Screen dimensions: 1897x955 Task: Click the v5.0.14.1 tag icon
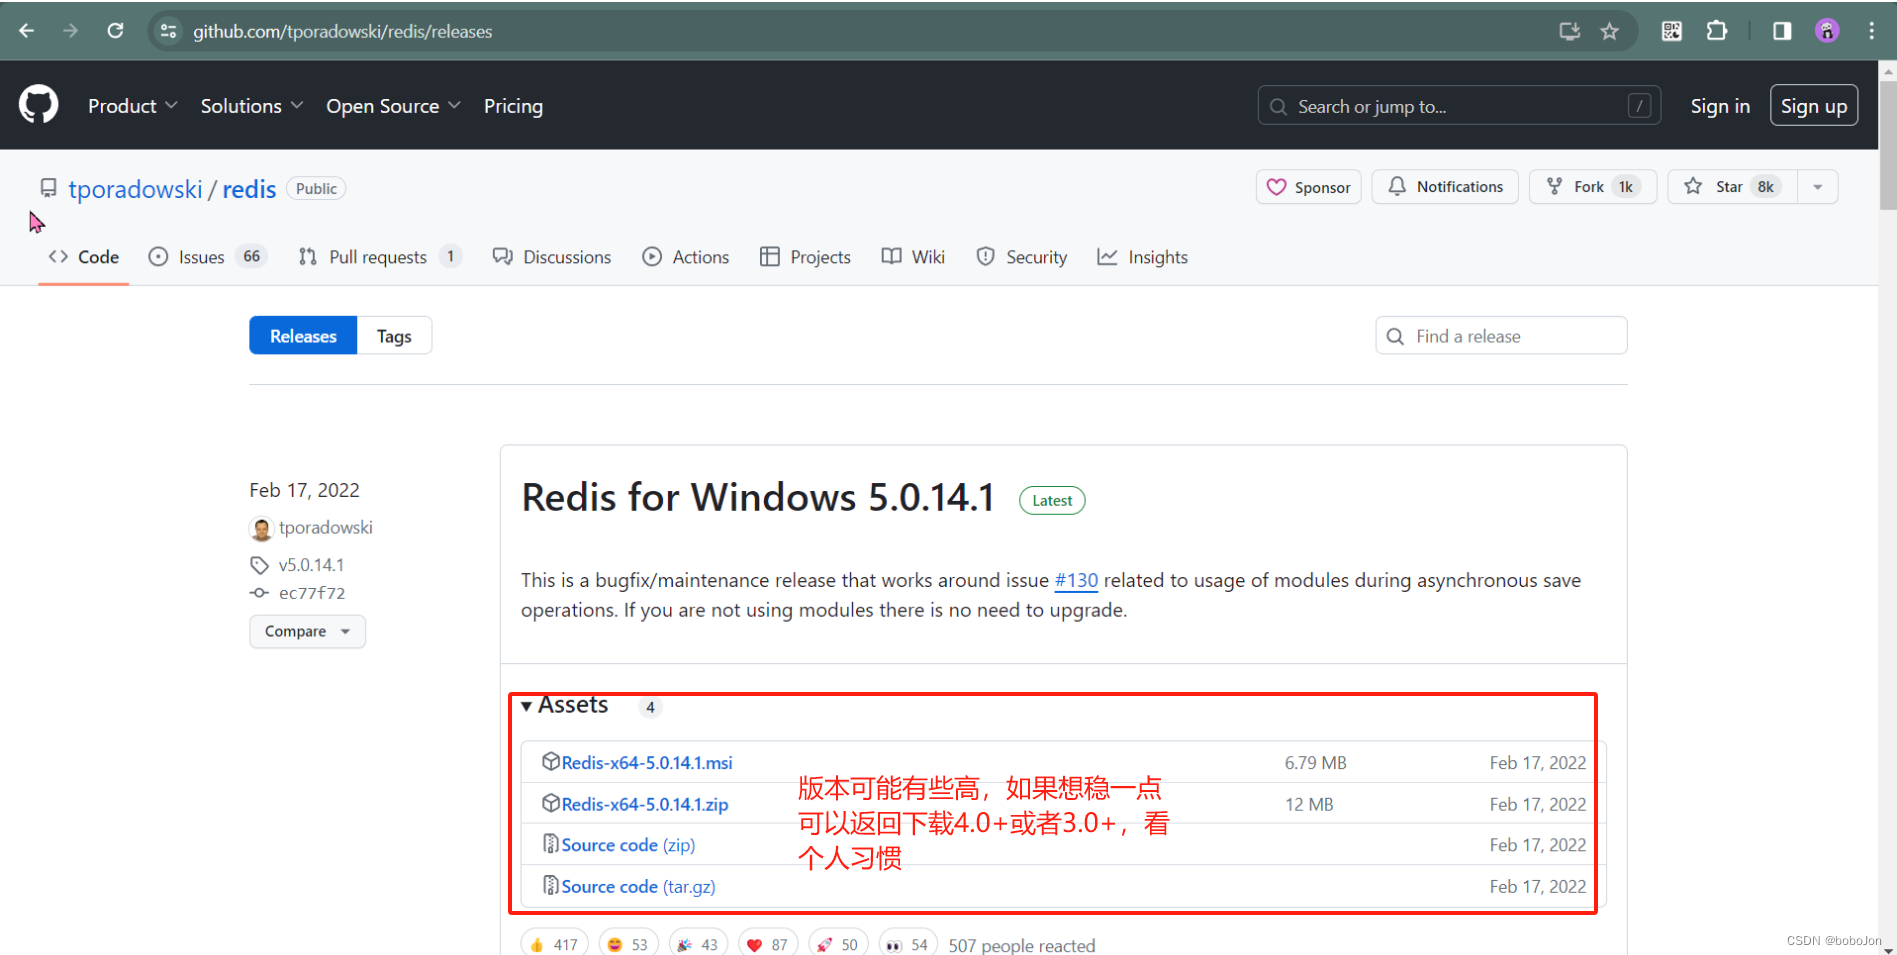(x=260, y=565)
